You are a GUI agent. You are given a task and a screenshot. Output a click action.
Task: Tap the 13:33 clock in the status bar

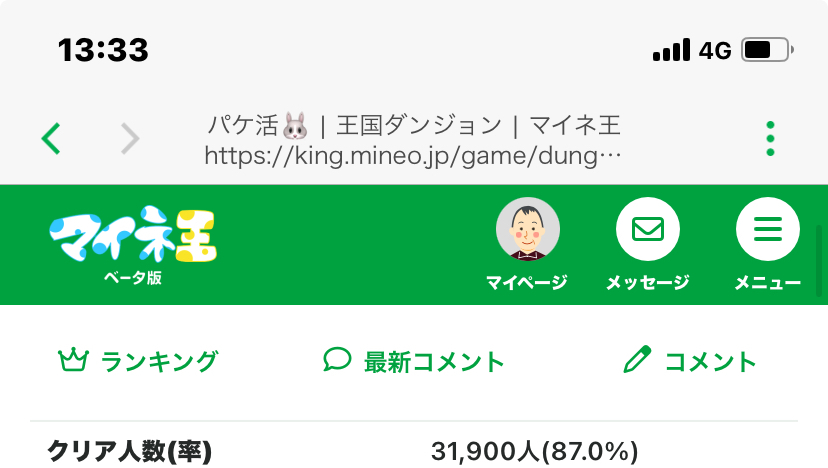[103, 50]
